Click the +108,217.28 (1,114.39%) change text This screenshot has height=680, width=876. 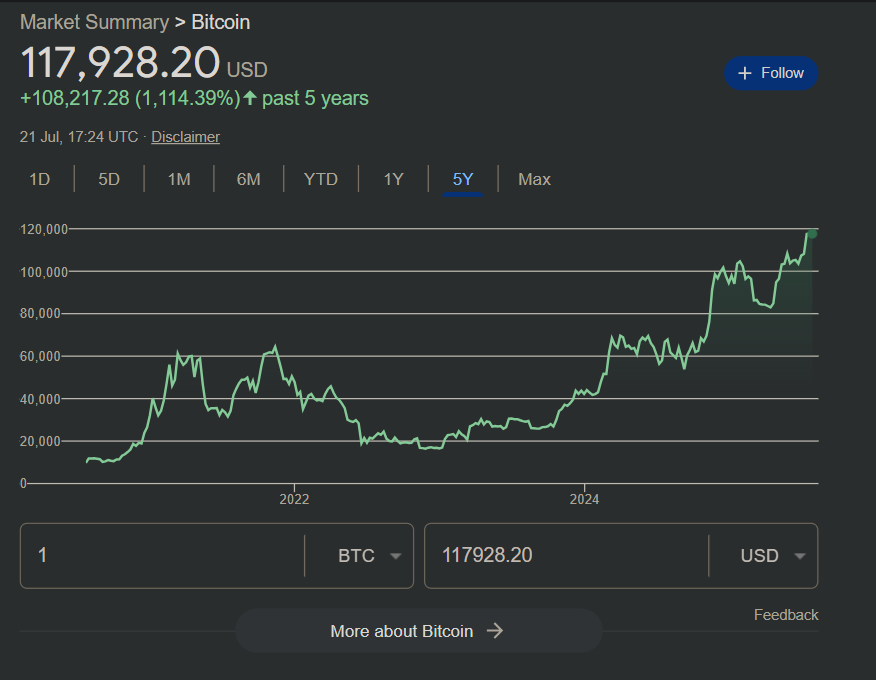[130, 98]
